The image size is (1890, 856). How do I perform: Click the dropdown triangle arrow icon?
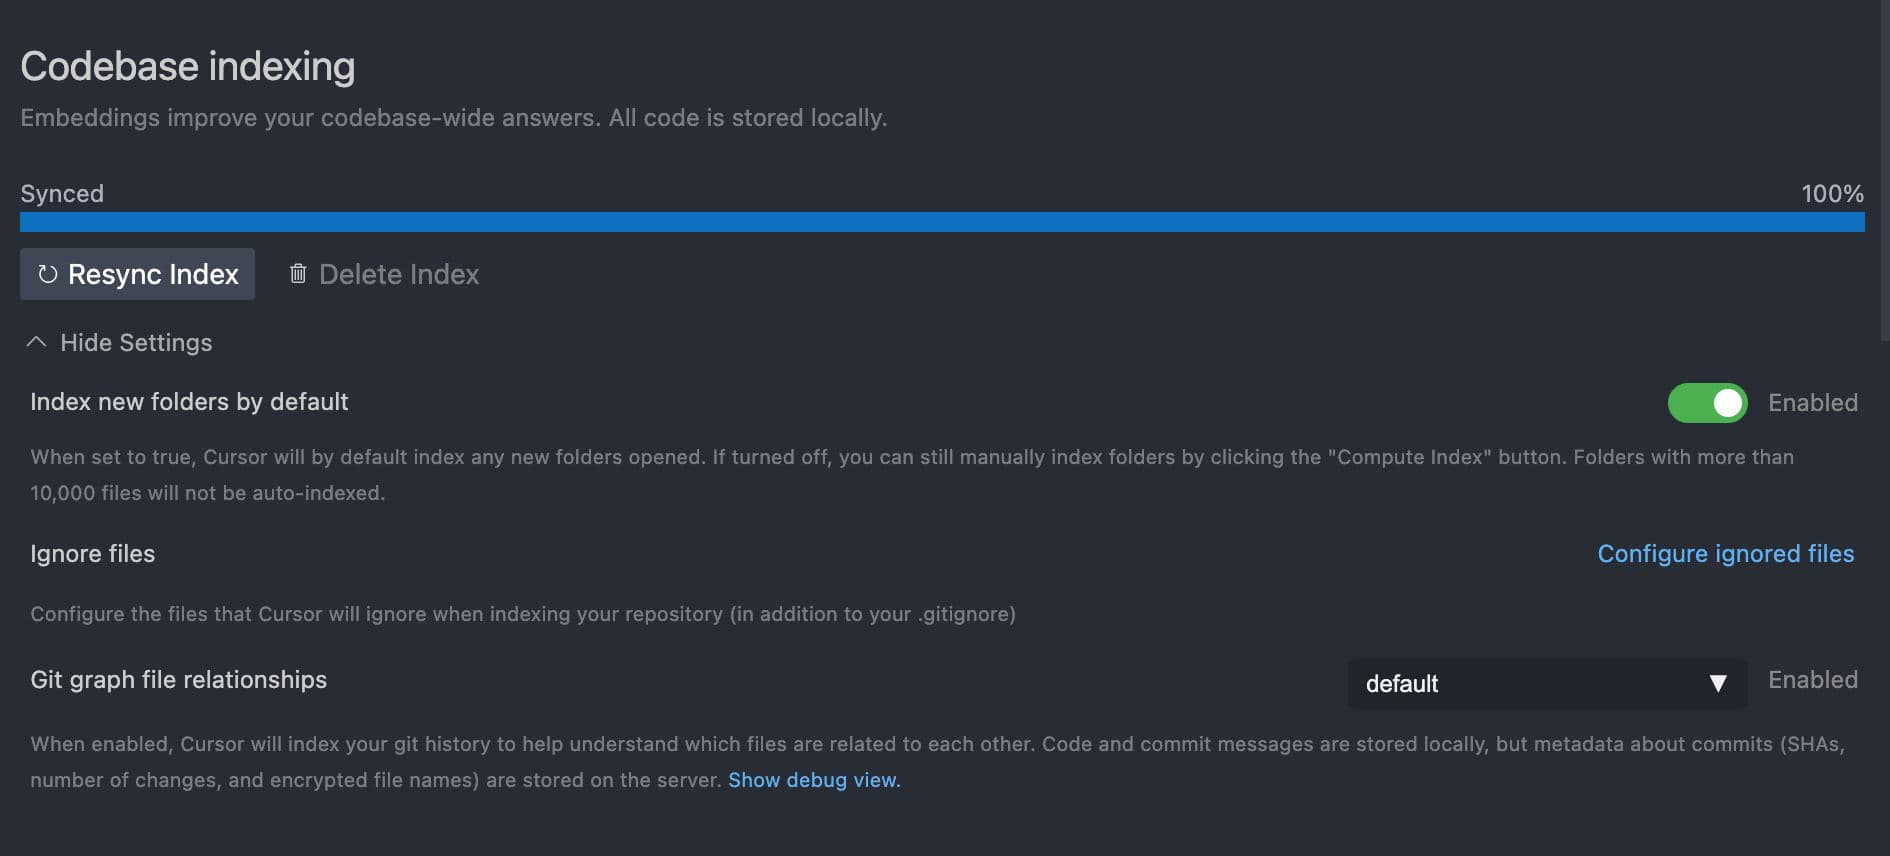click(x=1718, y=684)
